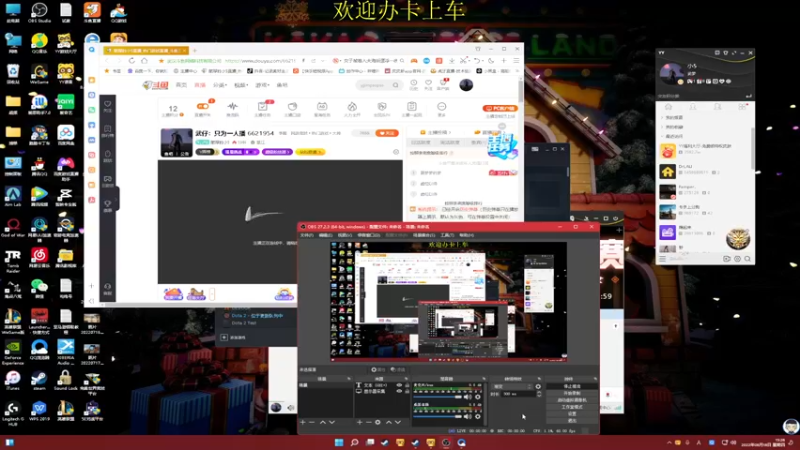Screen dimensions: 800x450
Task: Open OBS 帮助(H) menu
Action: 466,235
